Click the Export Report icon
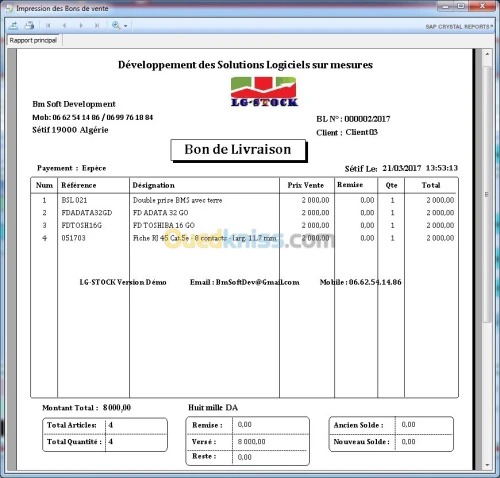The height and width of the screenshot is (478, 500). click(14, 25)
